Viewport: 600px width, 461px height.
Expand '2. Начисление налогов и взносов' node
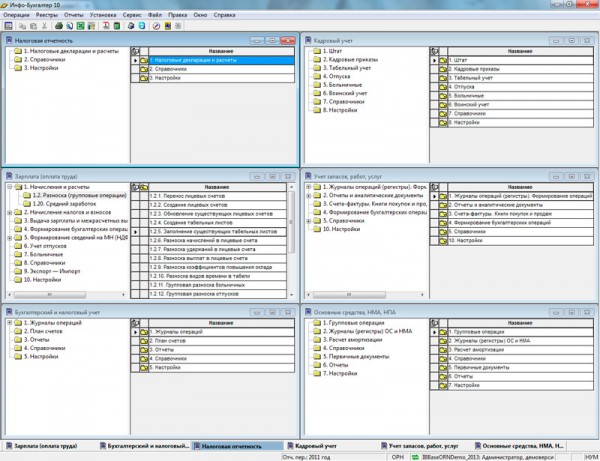[x=9, y=212]
